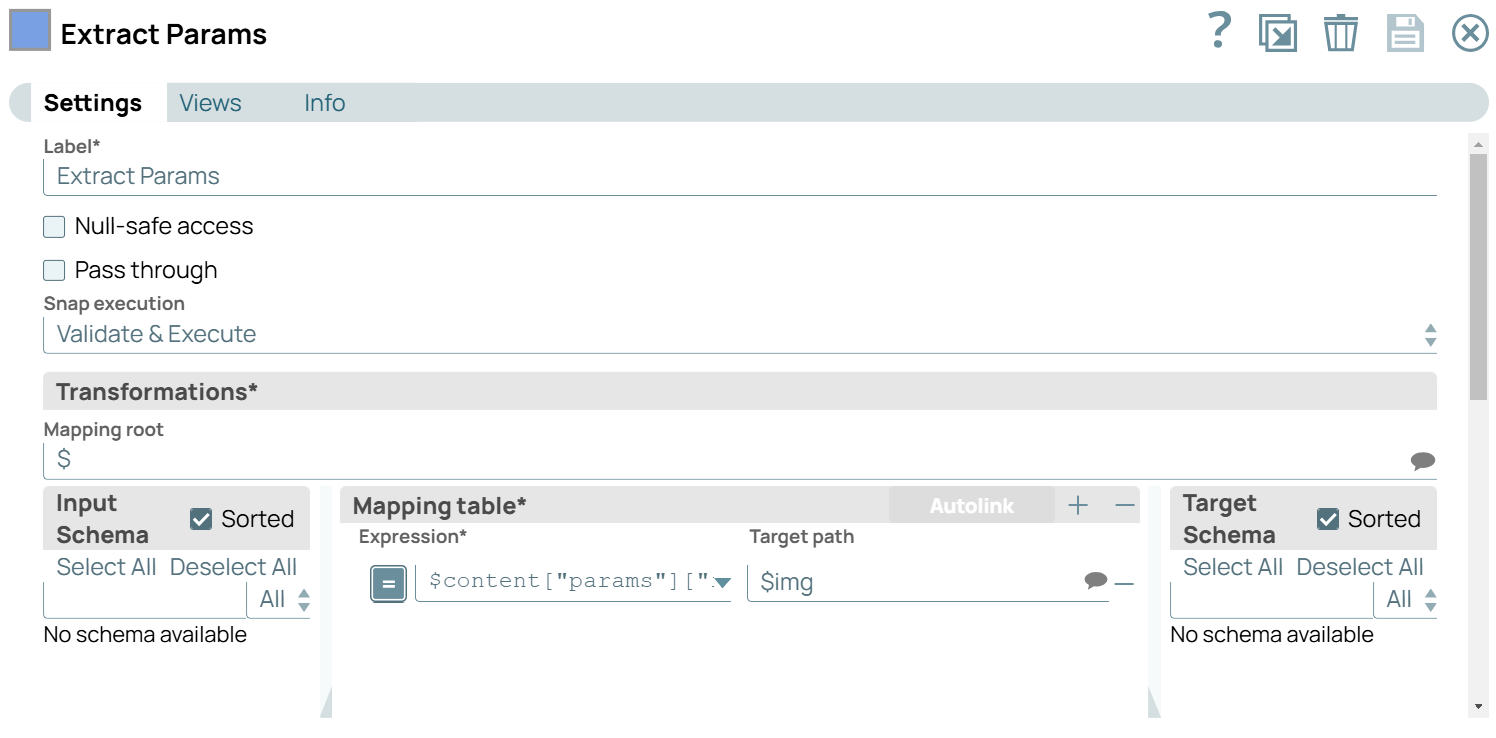Add a new mapping row with plus icon

click(1078, 505)
